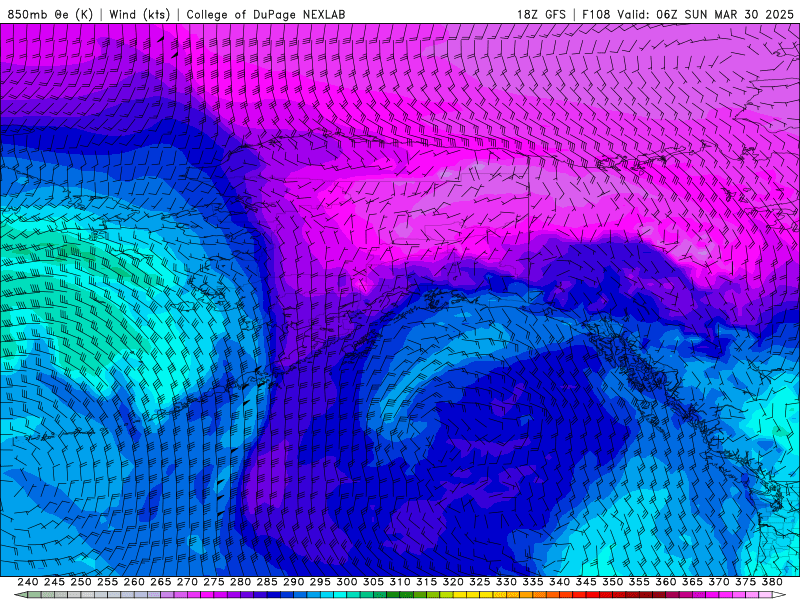Click the 370 color scale label
Viewport: 800px width, 600px height.
pos(719,582)
